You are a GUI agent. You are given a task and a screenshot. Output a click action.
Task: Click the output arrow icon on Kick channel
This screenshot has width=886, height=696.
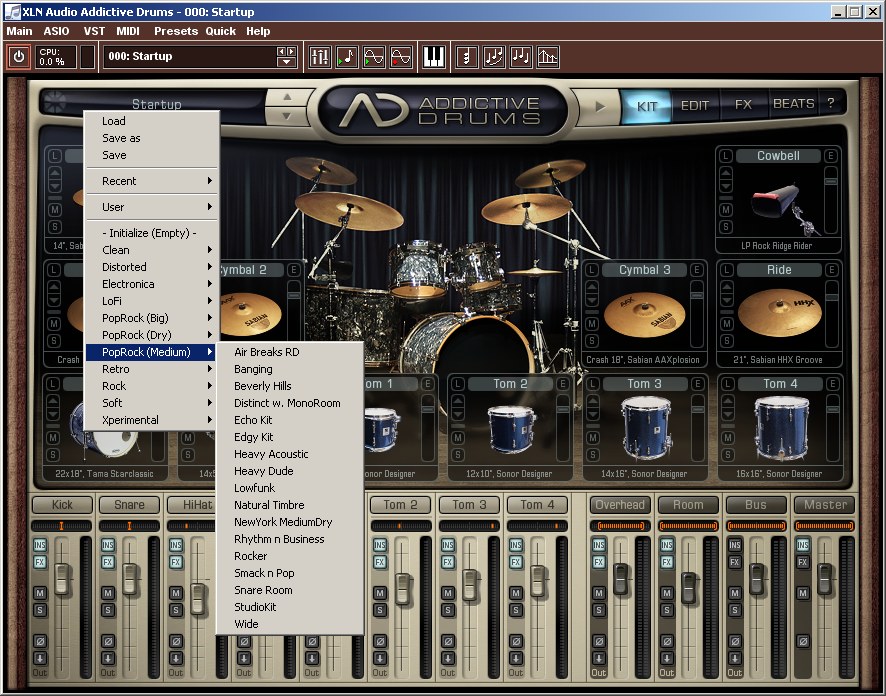click(x=40, y=658)
